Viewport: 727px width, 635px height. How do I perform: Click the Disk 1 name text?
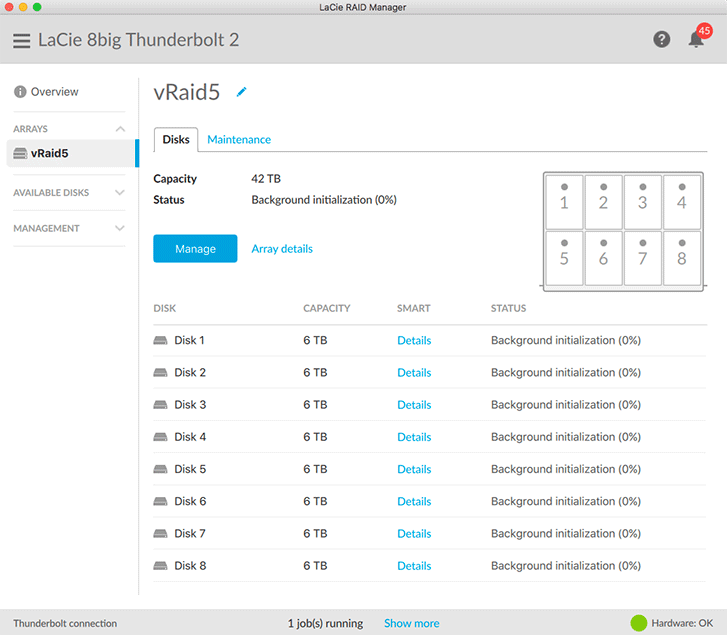[189, 340]
